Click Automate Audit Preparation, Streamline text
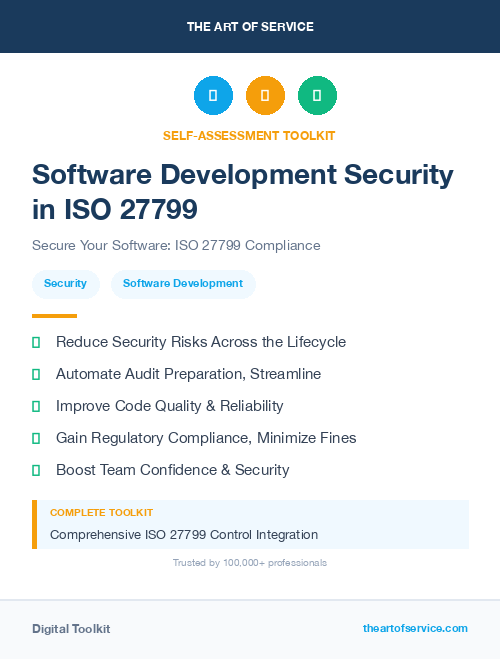This screenshot has height=659, width=500. (x=188, y=374)
